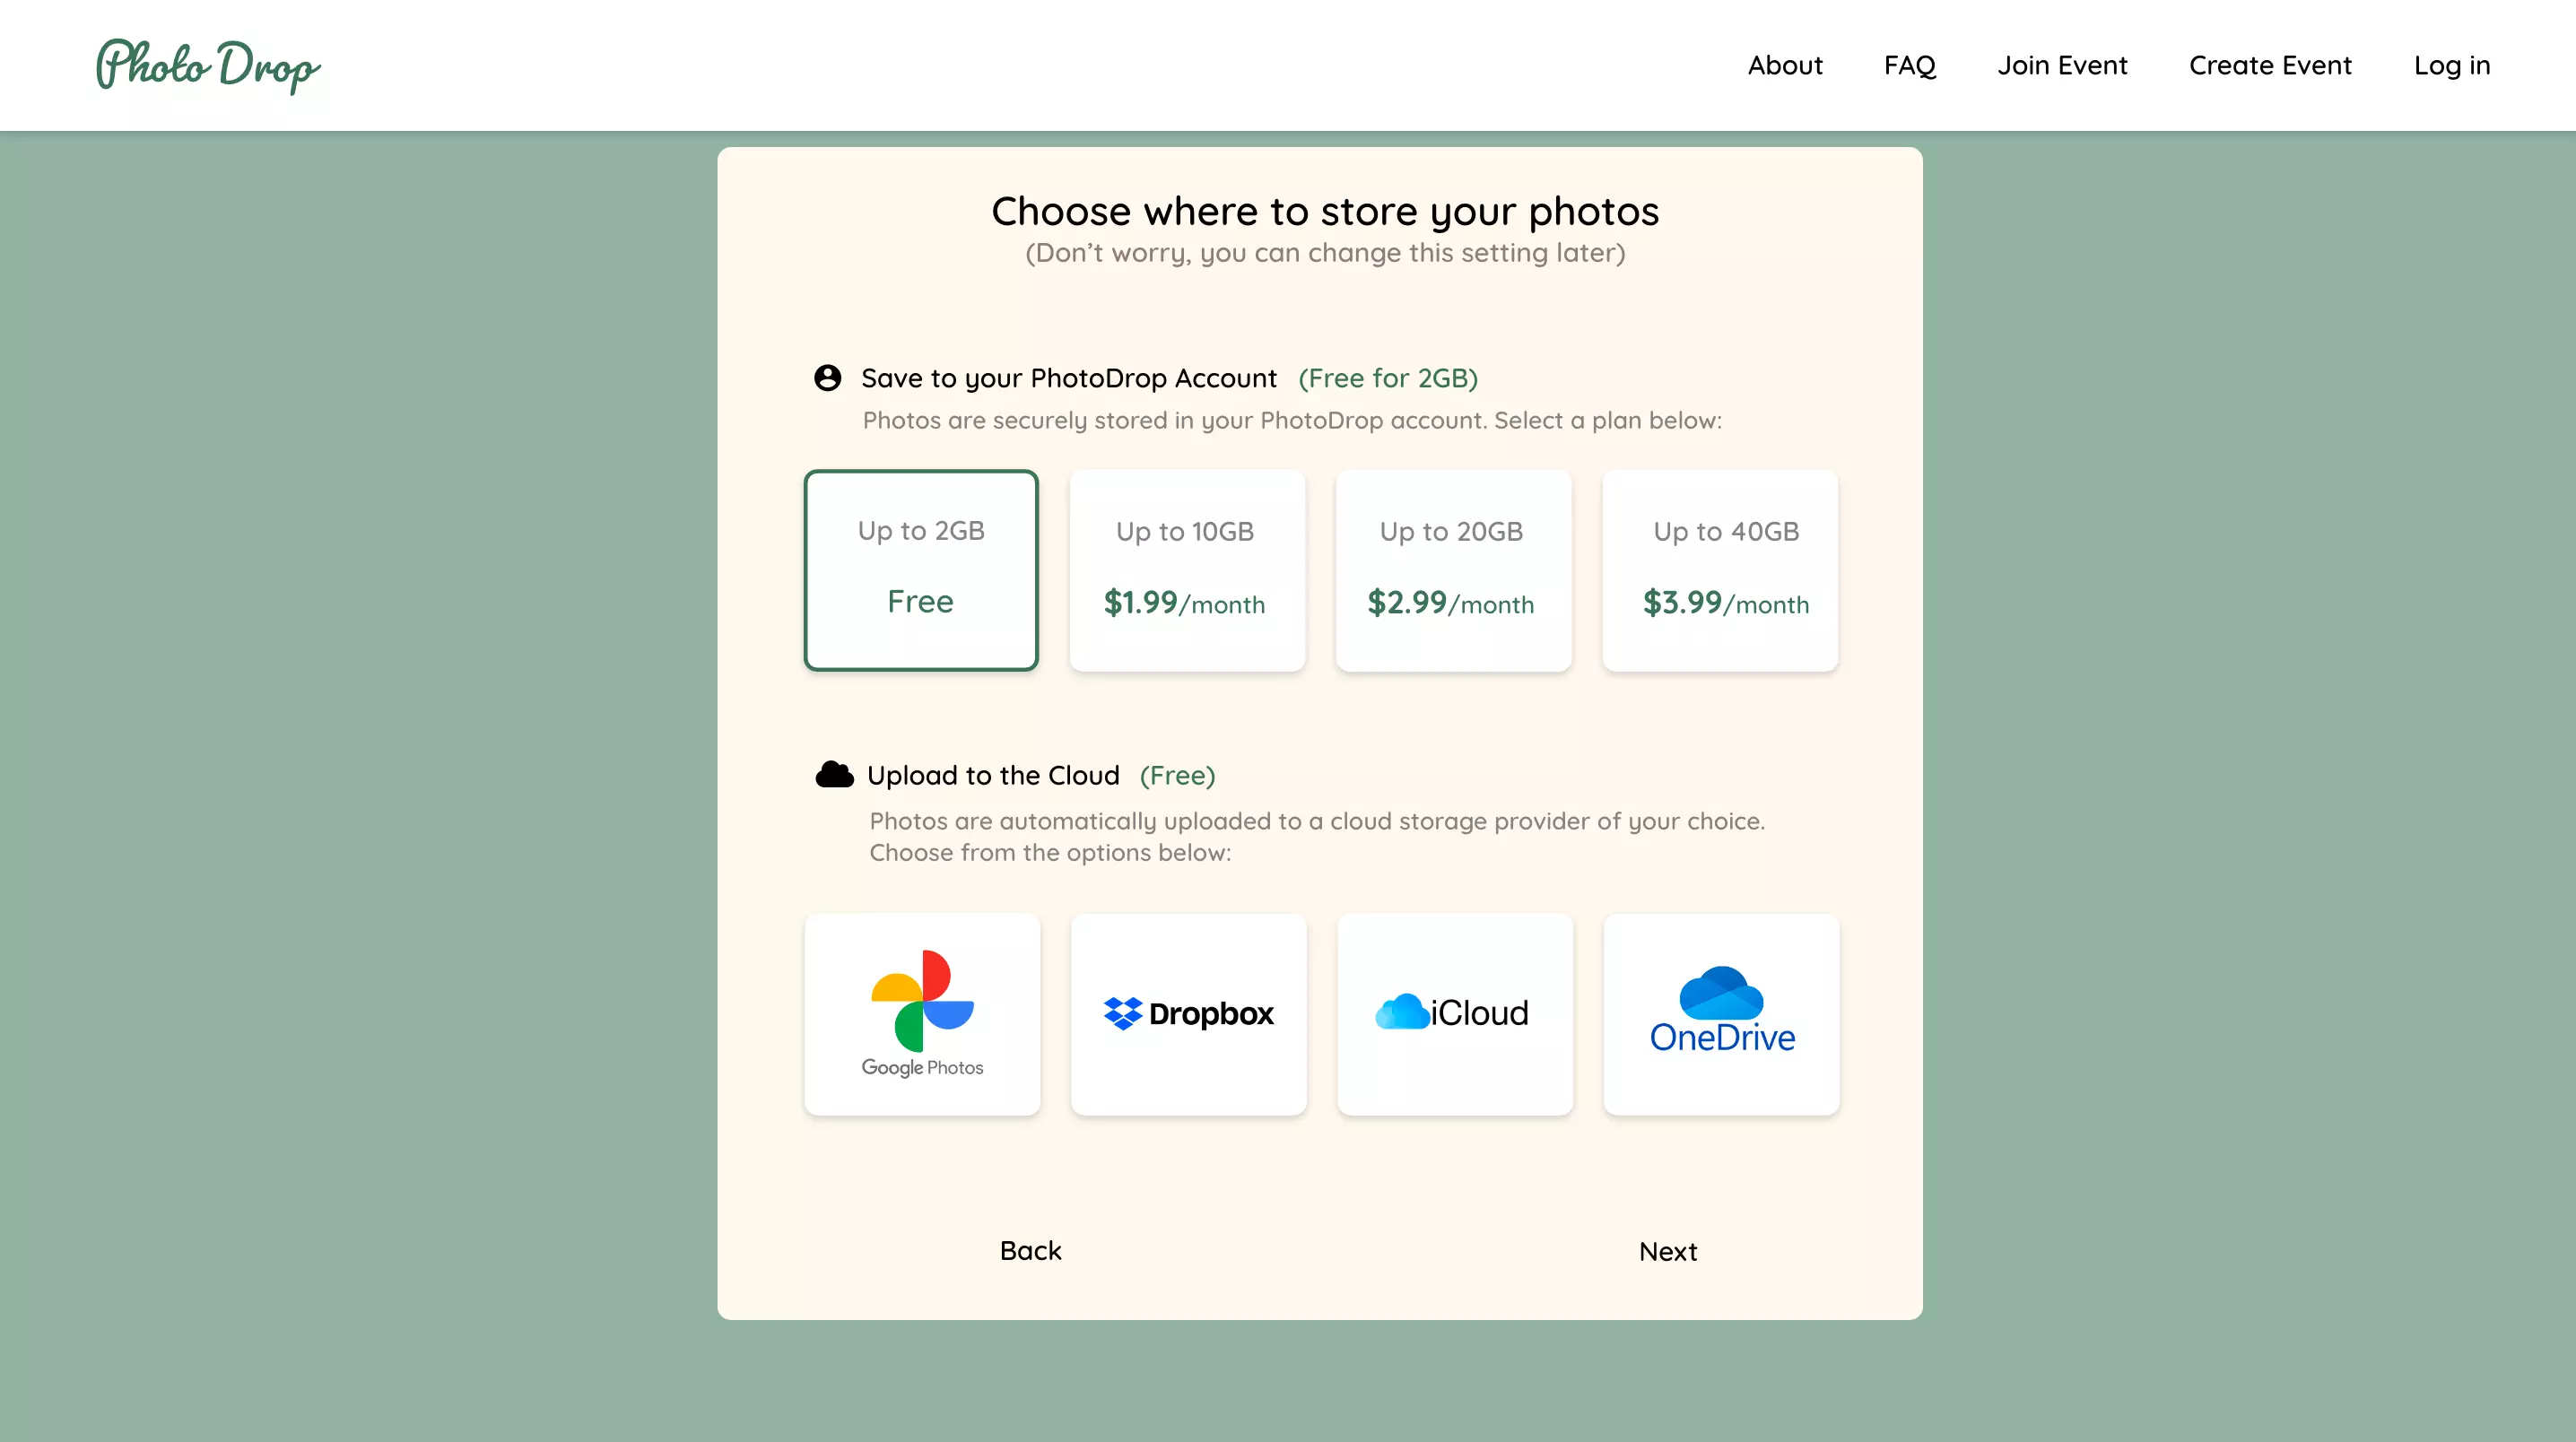The width and height of the screenshot is (2576, 1442).
Task: Choose Google Photos as storage provider
Action: (x=922, y=1014)
